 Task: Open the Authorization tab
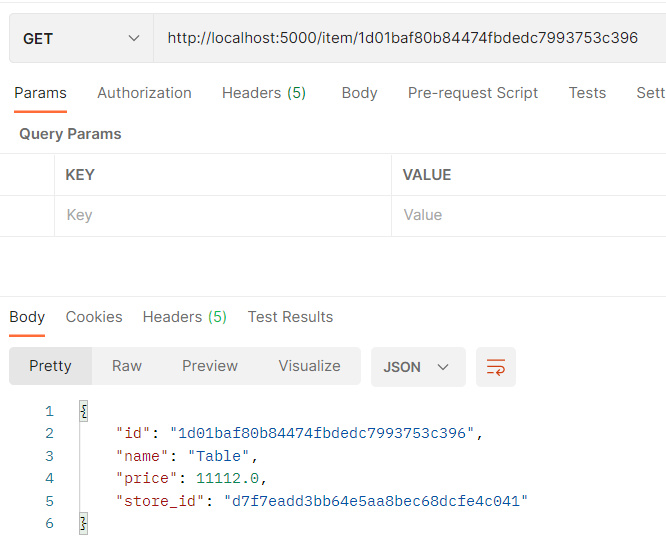pyautogui.click(x=144, y=93)
